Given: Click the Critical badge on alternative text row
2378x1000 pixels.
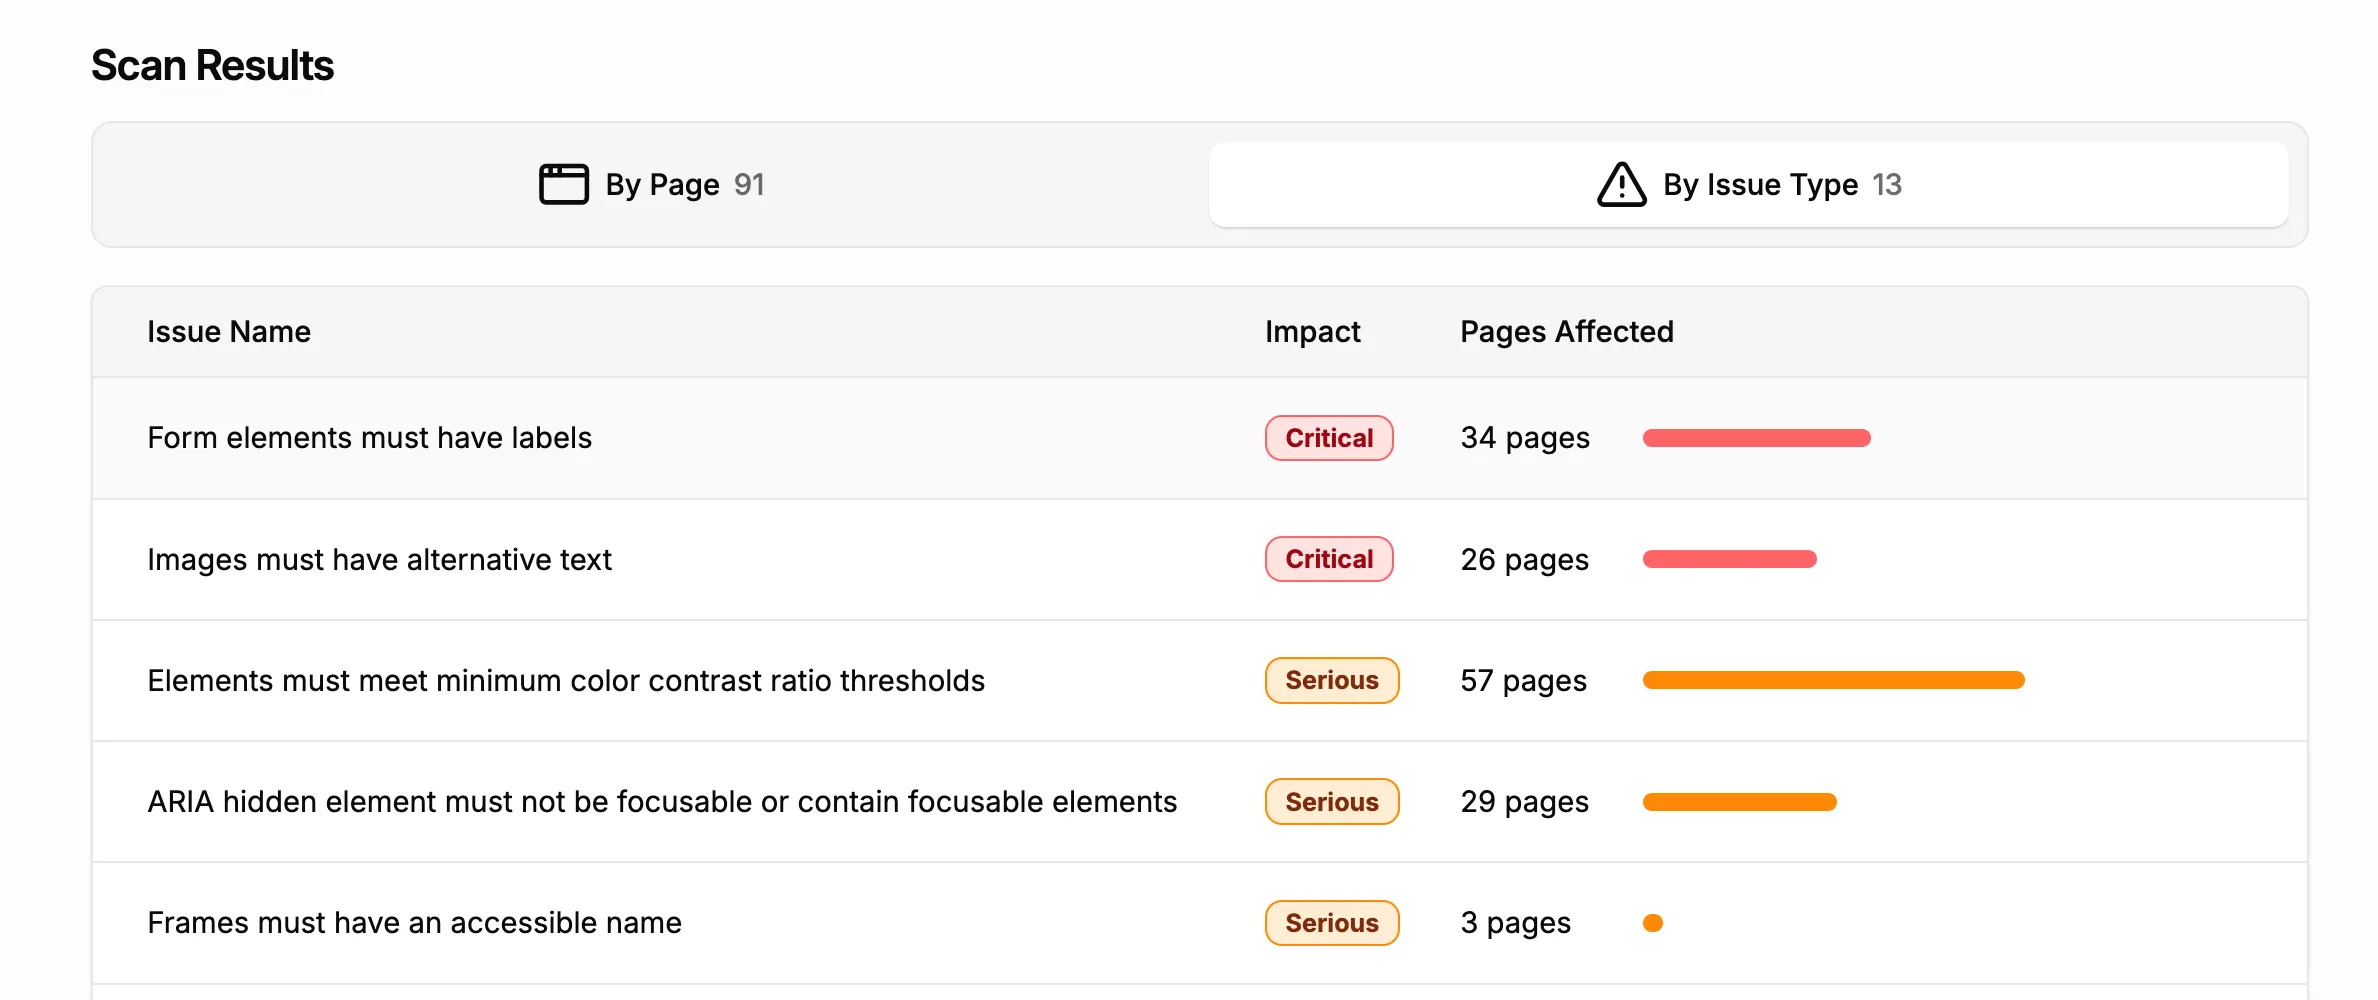Looking at the screenshot, I should pos(1328,559).
